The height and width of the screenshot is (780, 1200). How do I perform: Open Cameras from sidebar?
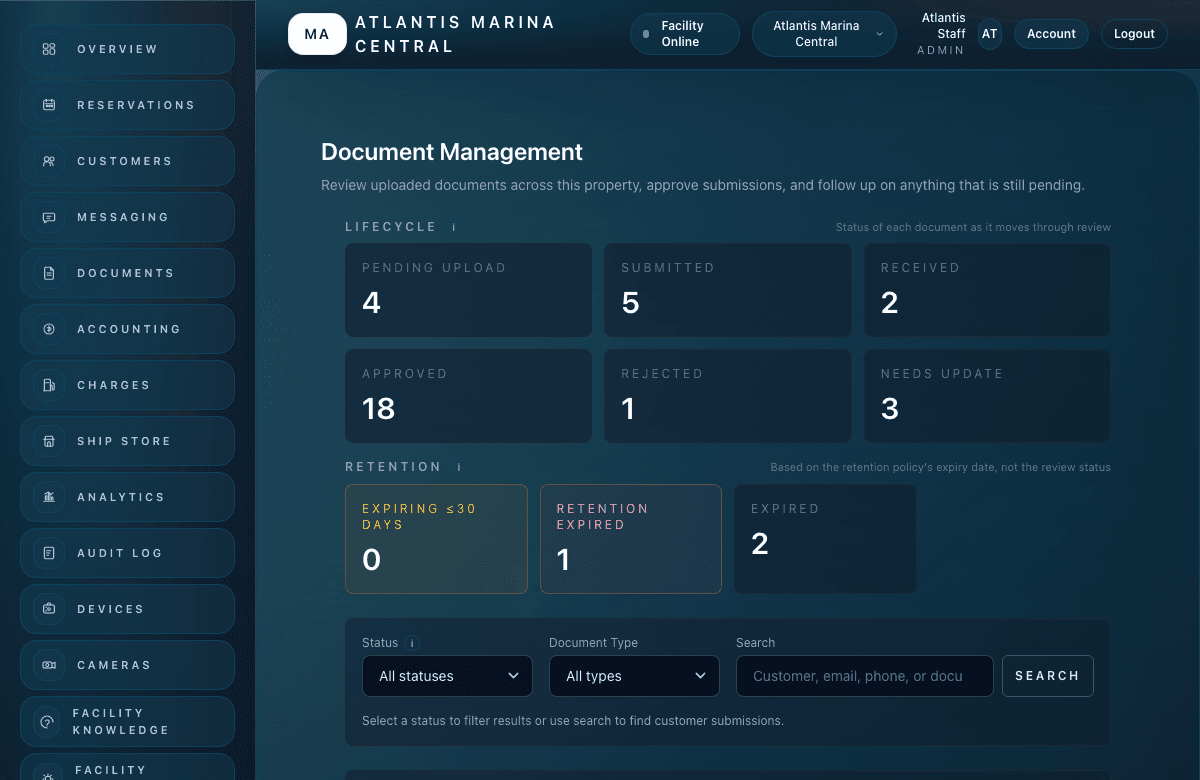tap(128, 665)
